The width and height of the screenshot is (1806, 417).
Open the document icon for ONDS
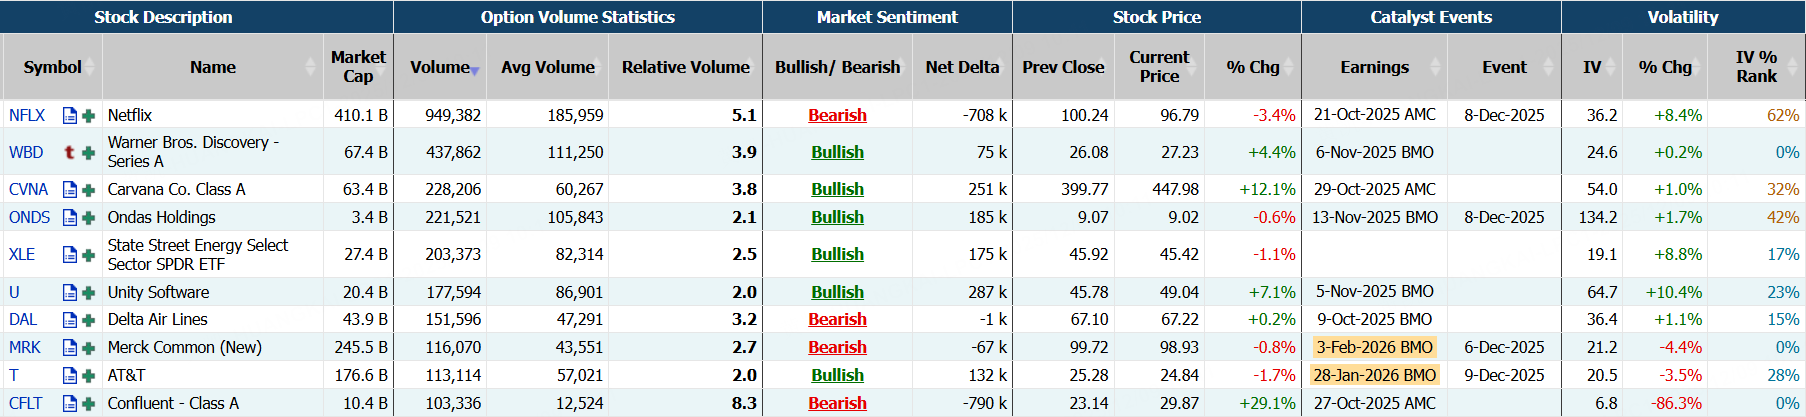[x=70, y=218]
